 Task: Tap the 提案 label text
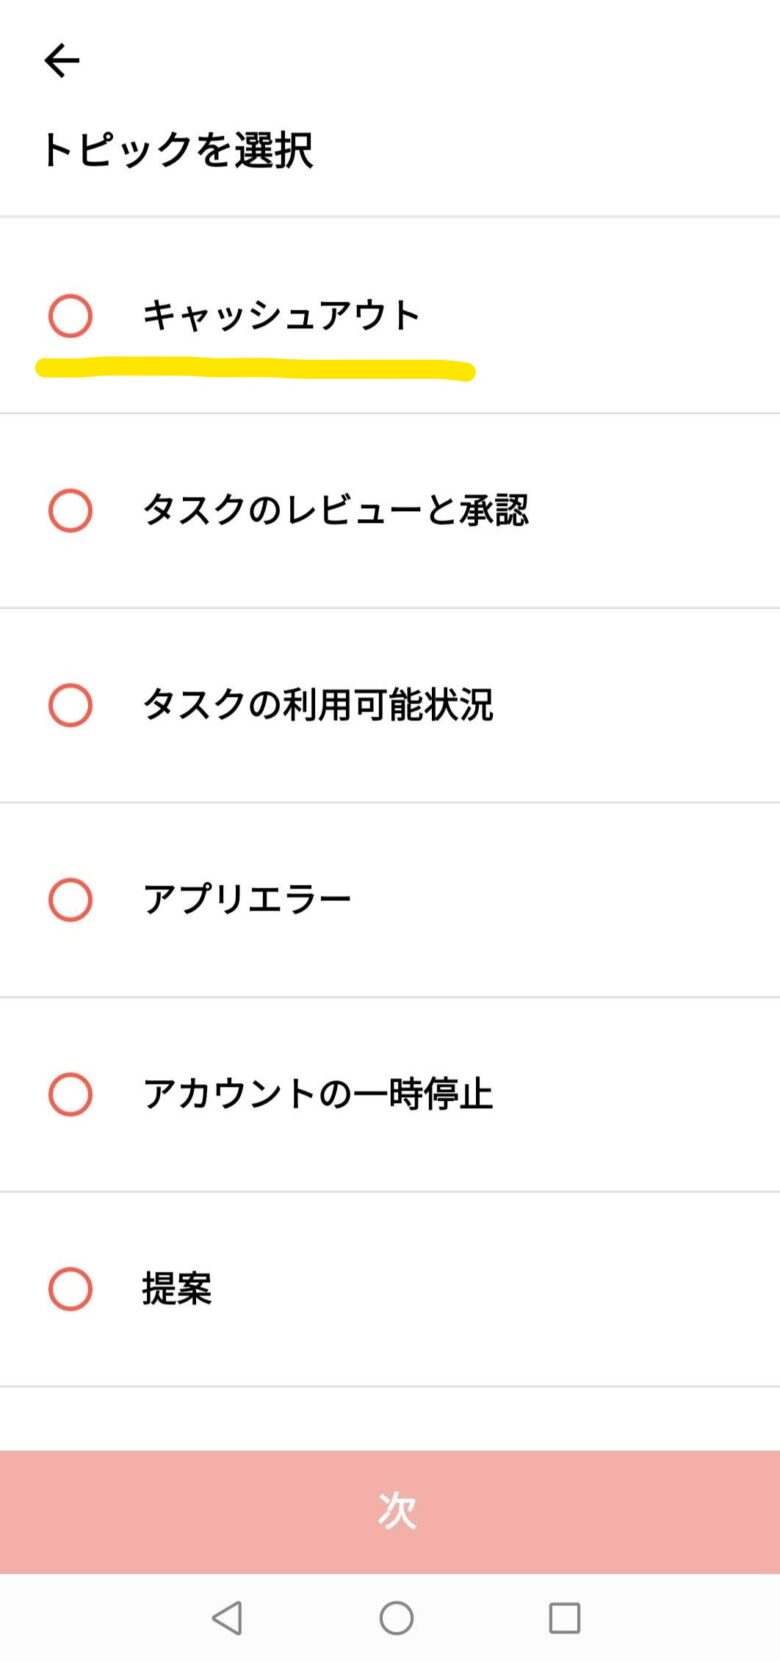tap(177, 1289)
